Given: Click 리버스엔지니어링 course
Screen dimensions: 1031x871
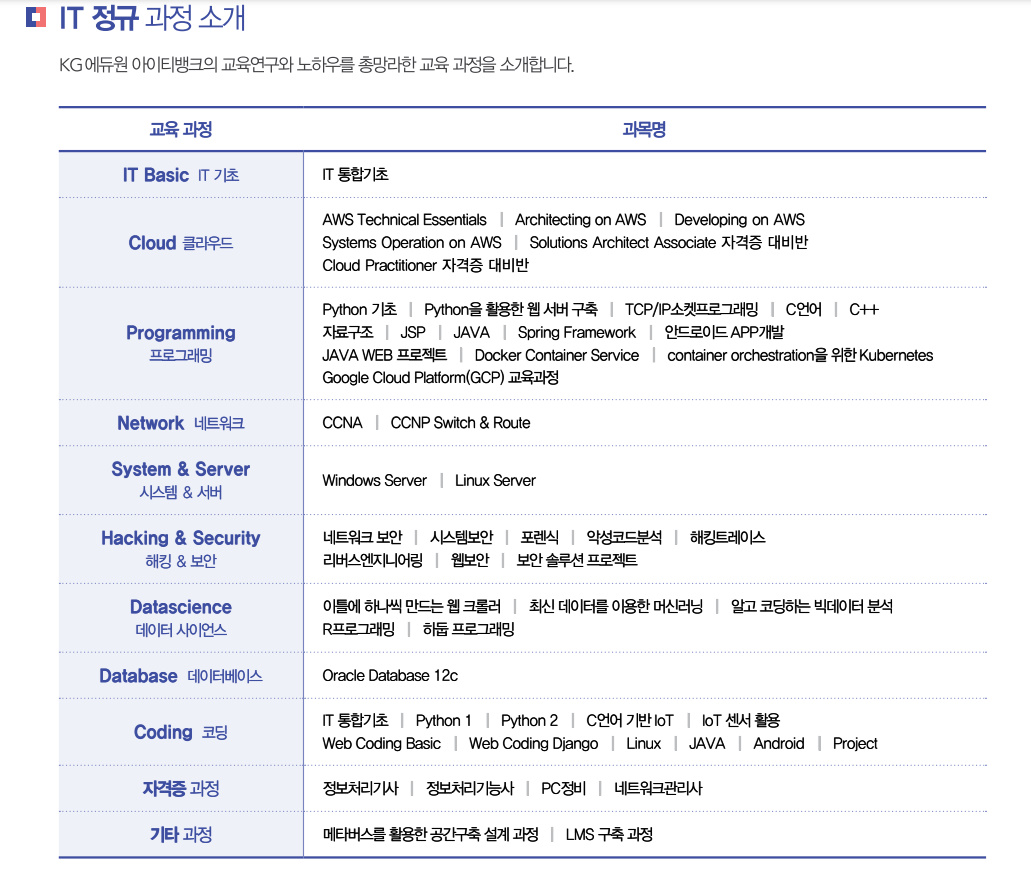Looking at the screenshot, I should [x=373, y=561].
